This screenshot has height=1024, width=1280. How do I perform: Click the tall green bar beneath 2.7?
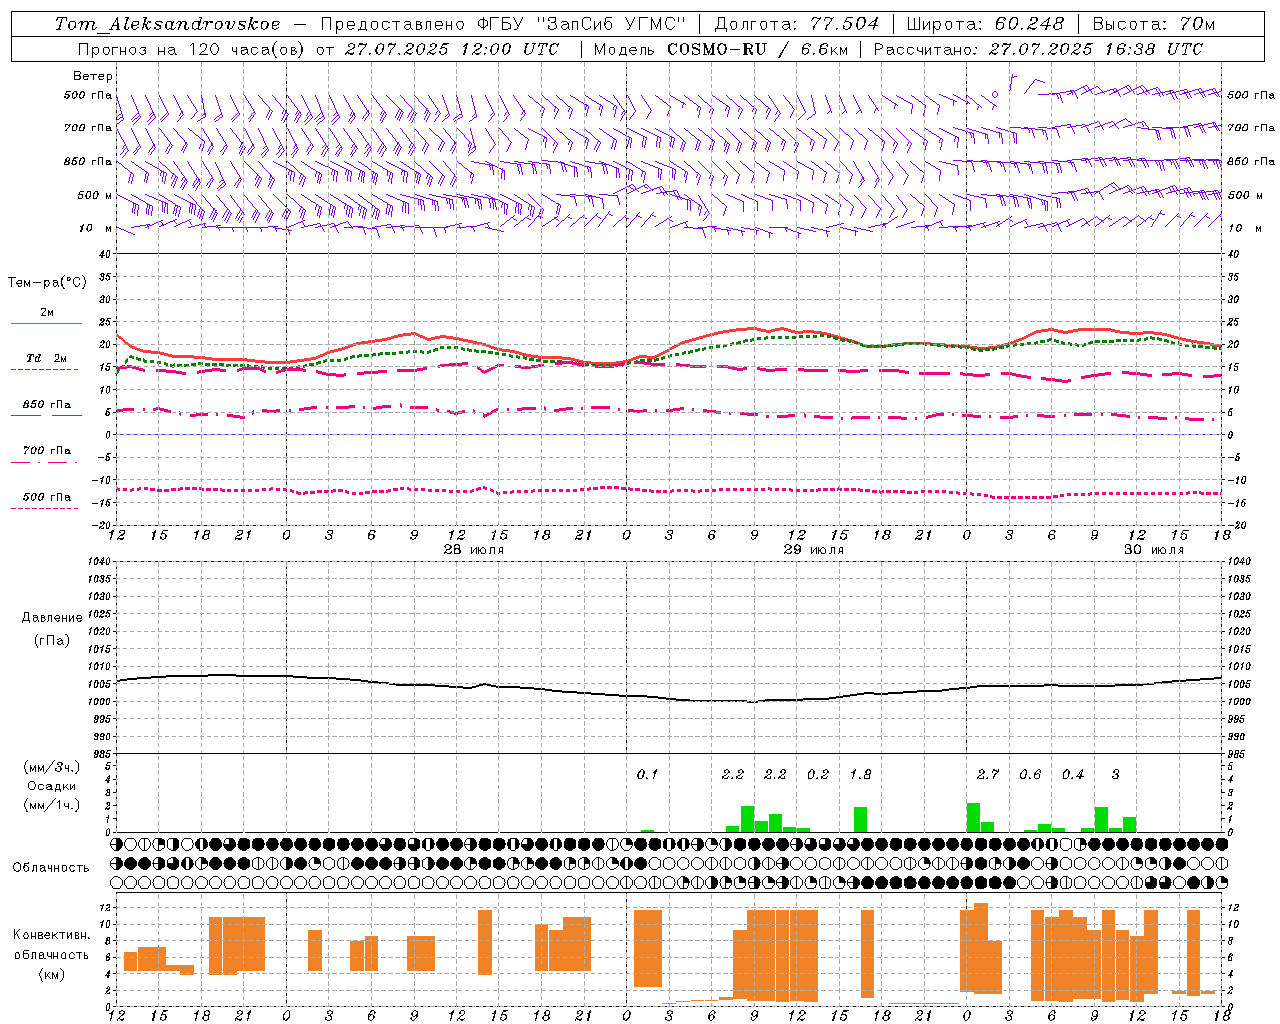973,817
